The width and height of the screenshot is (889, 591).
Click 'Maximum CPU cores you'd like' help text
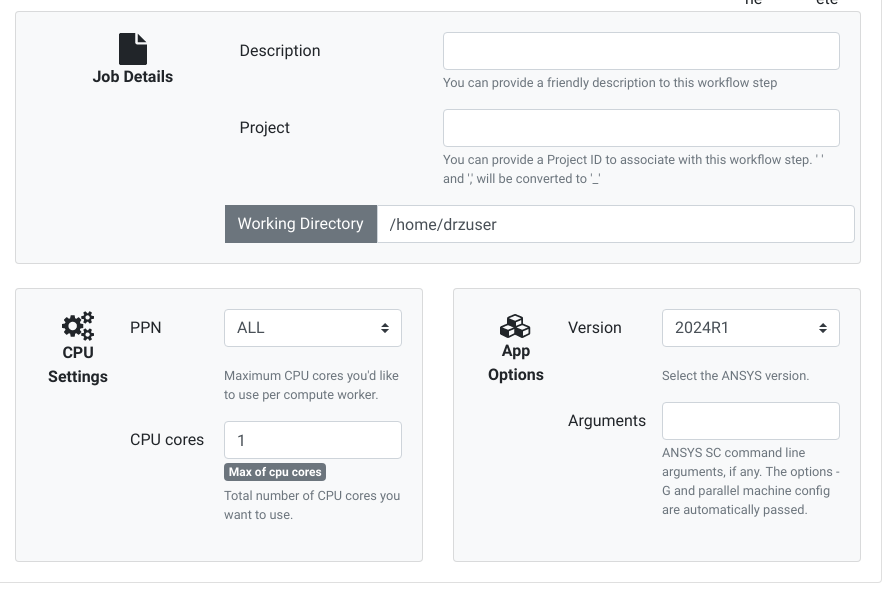[311, 385]
